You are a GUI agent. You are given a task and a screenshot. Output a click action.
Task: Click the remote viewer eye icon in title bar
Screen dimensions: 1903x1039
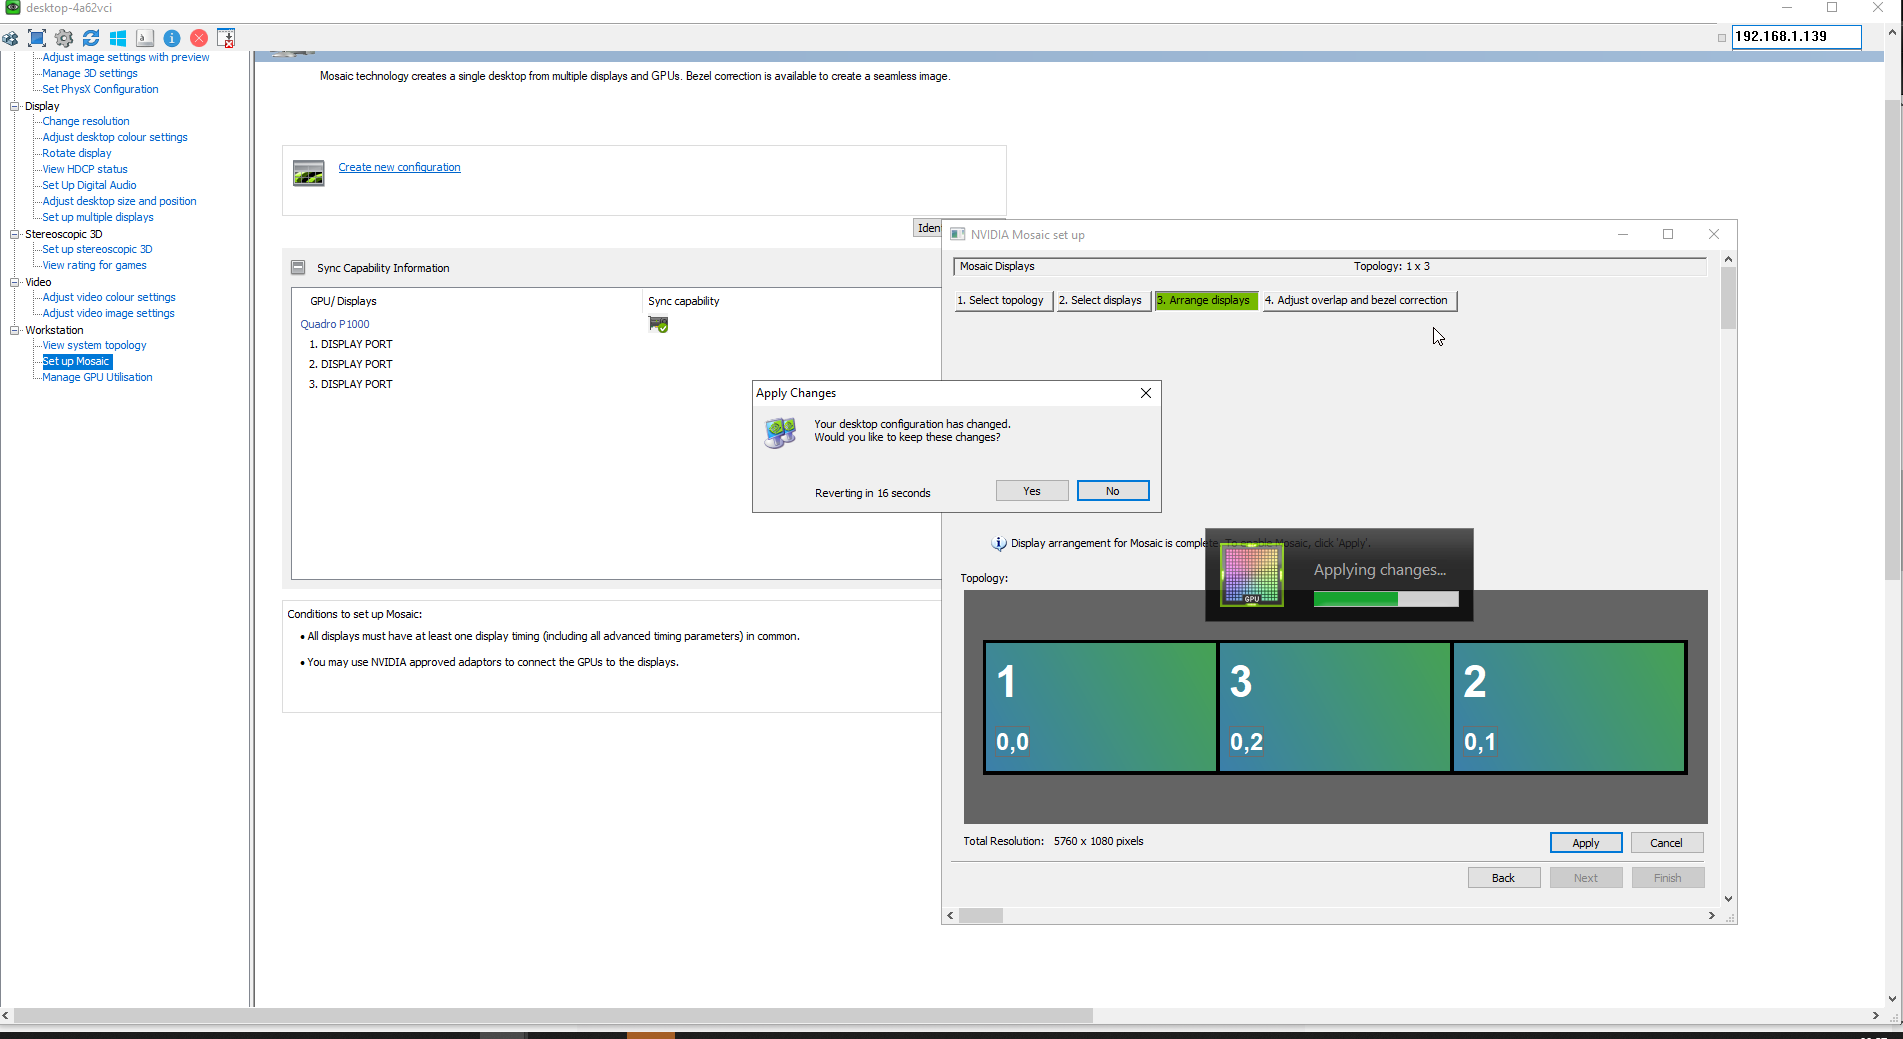(12, 7)
